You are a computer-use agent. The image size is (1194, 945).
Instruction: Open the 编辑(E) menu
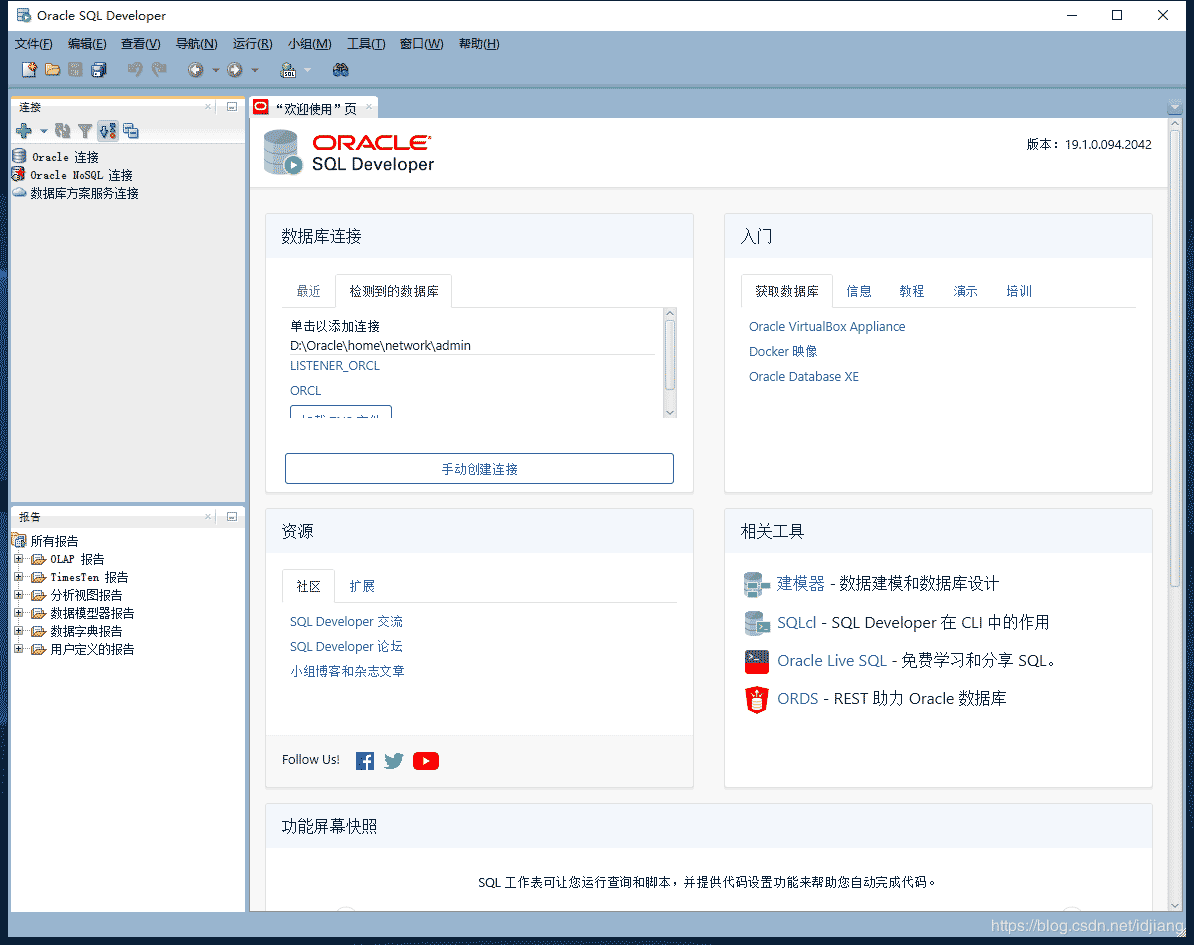click(x=87, y=44)
